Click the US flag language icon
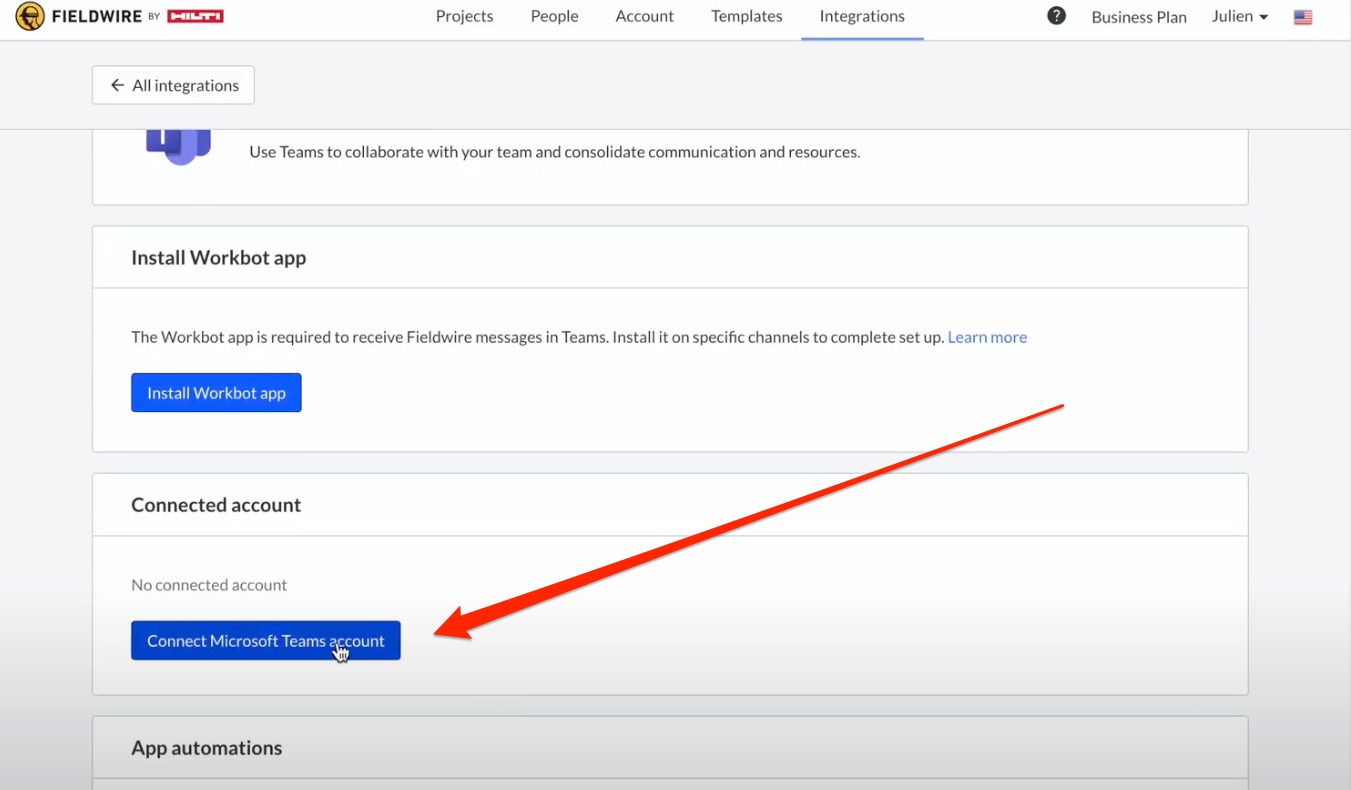The height and width of the screenshot is (790, 1351). click(1302, 17)
